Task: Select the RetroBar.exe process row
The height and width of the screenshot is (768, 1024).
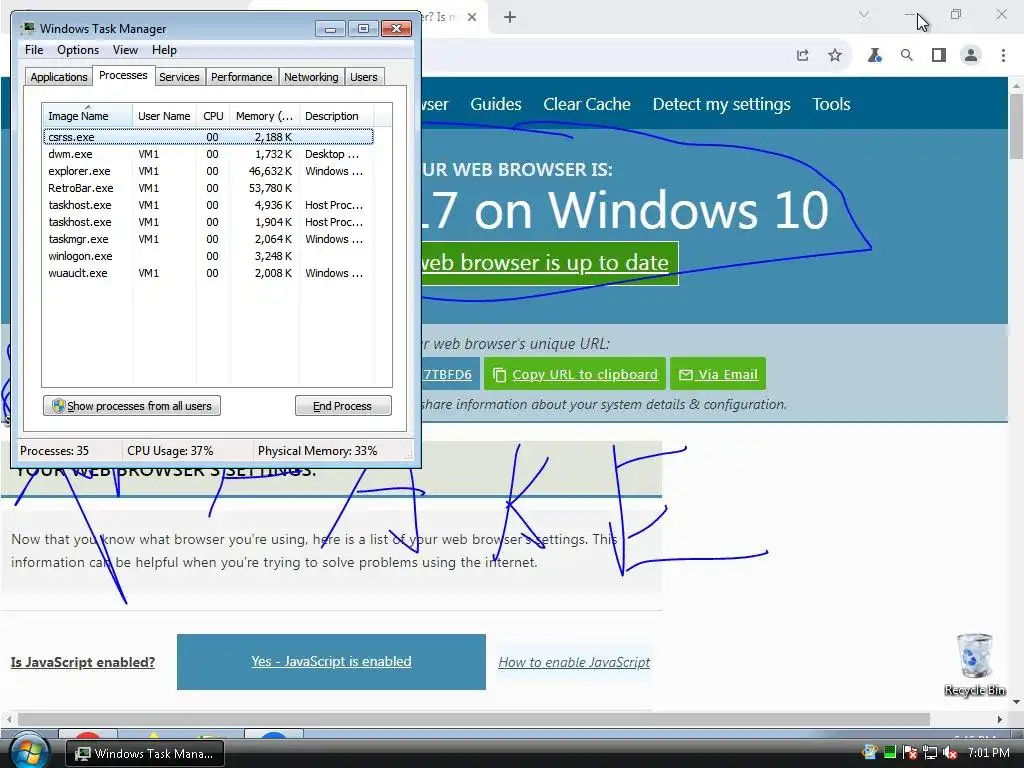Action: [x=208, y=188]
